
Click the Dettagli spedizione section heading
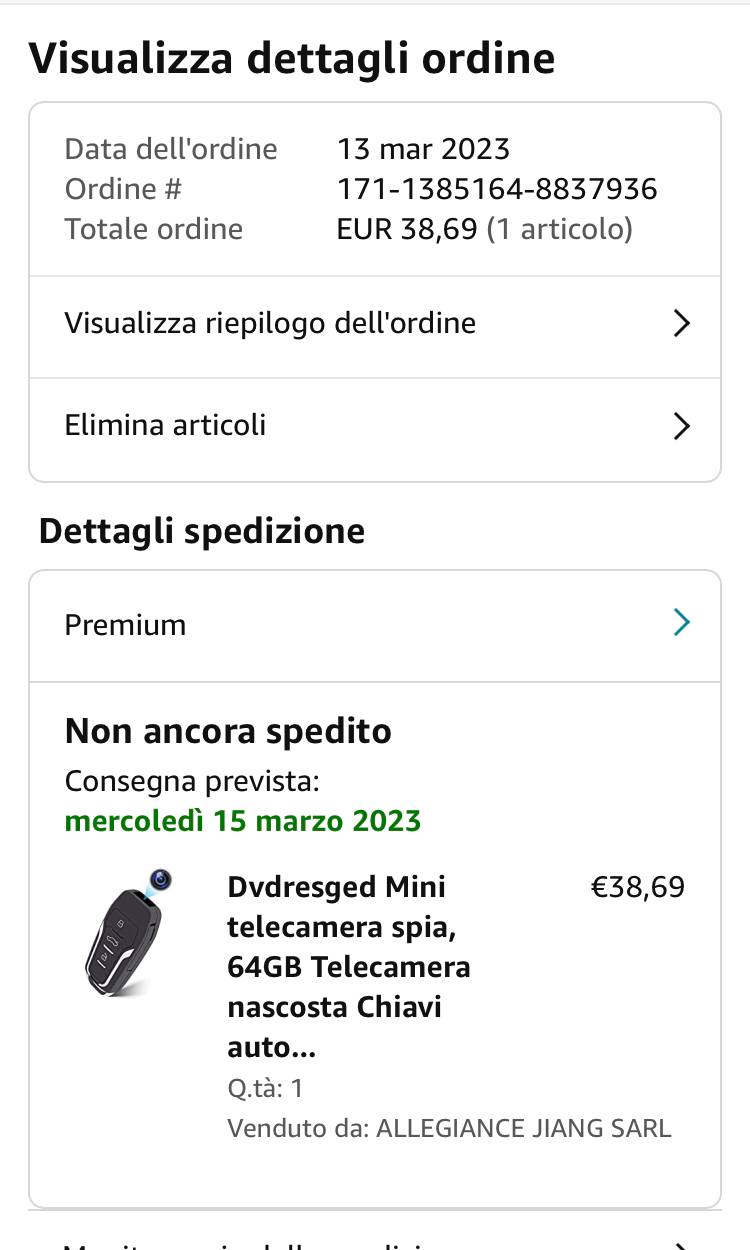[x=202, y=530]
